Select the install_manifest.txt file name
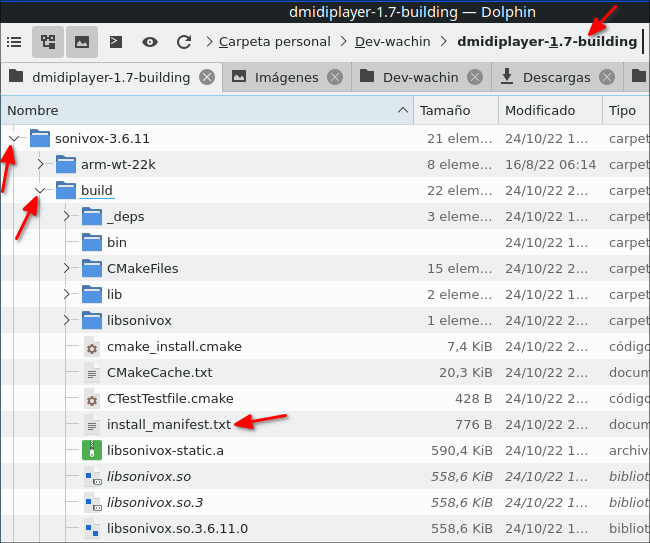 pyautogui.click(x=169, y=424)
